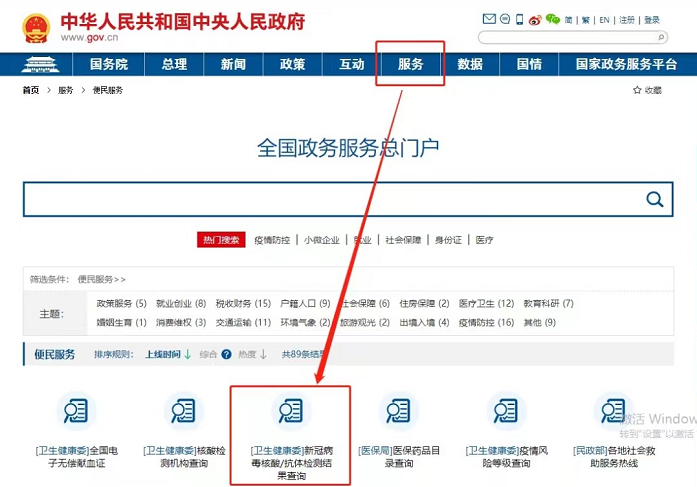This screenshot has height=487, width=697.
Task: Sort results by 上线时间
Action: 163,354
